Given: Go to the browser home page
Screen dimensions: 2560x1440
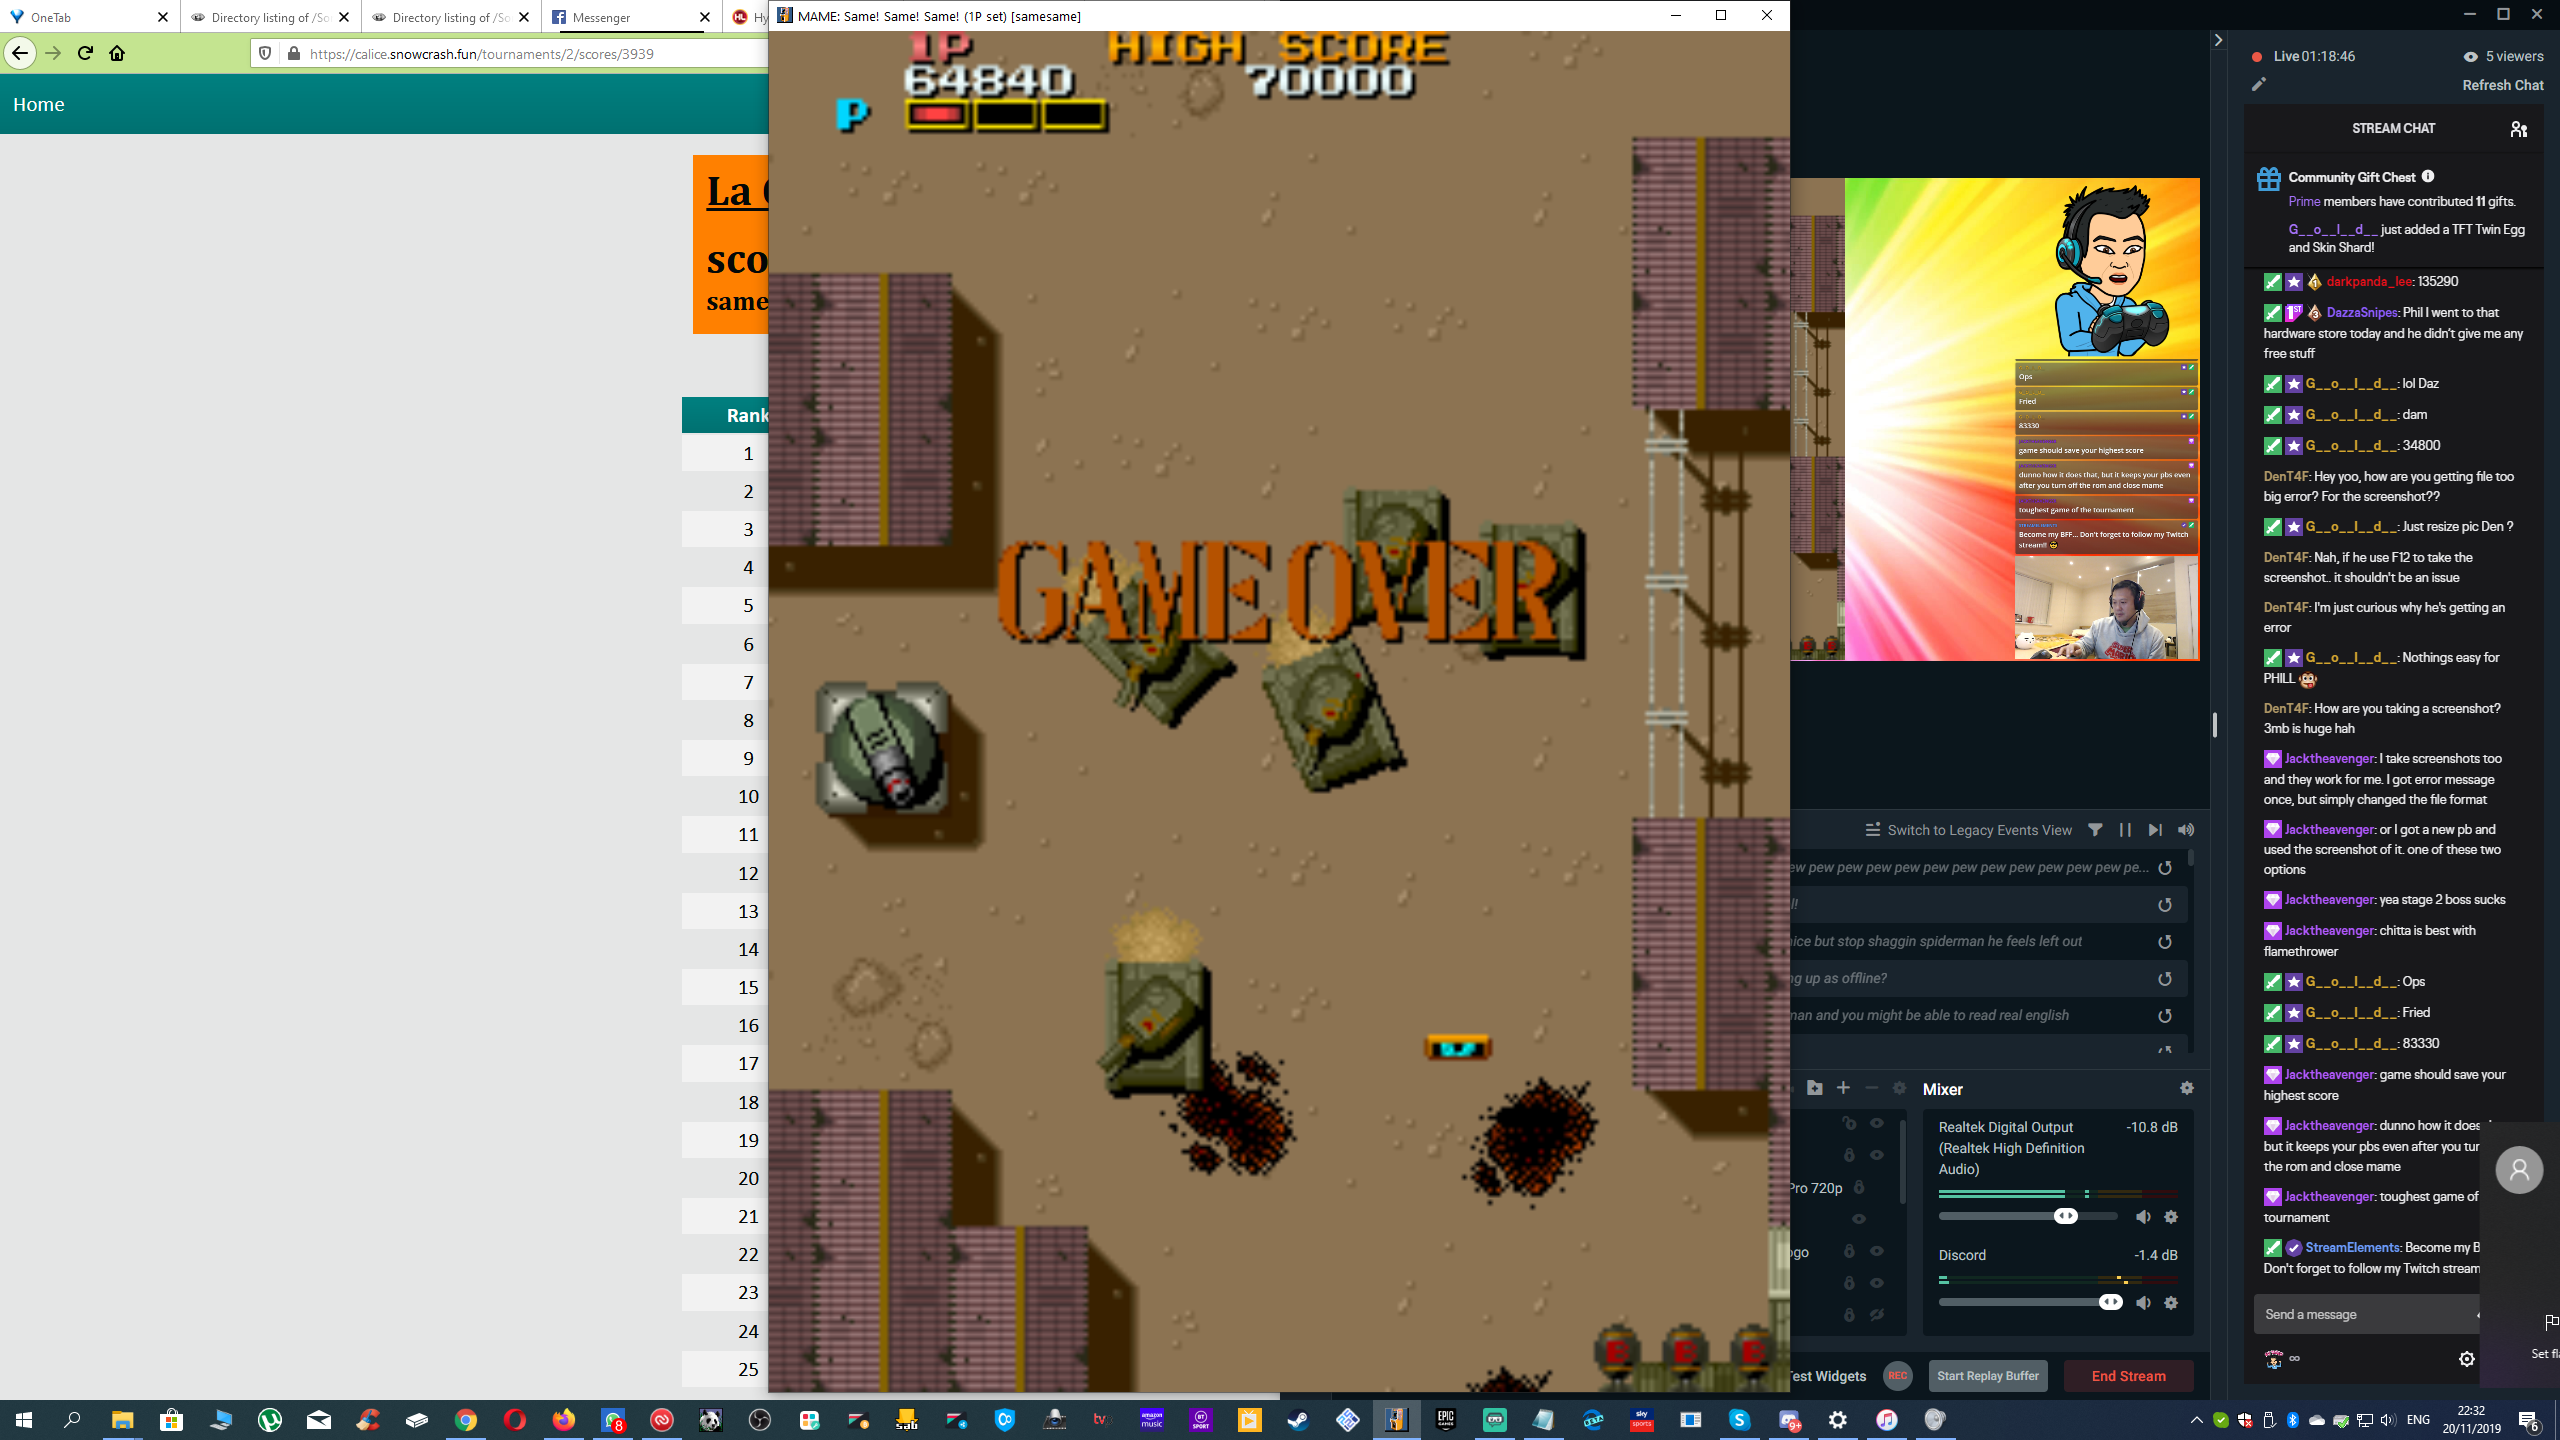Looking at the screenshot, I should [x=117, y=53].
